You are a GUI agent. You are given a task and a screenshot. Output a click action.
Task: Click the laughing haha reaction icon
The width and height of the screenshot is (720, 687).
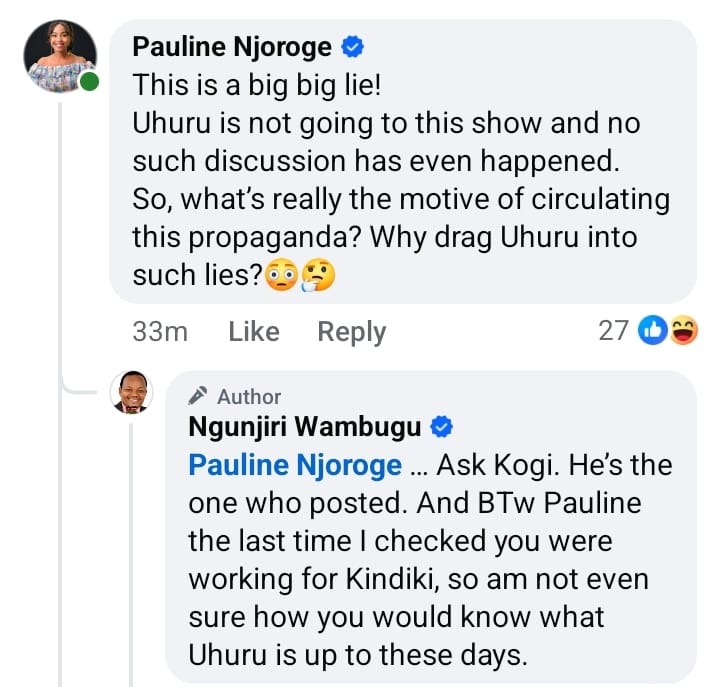(x=684, y=330)
